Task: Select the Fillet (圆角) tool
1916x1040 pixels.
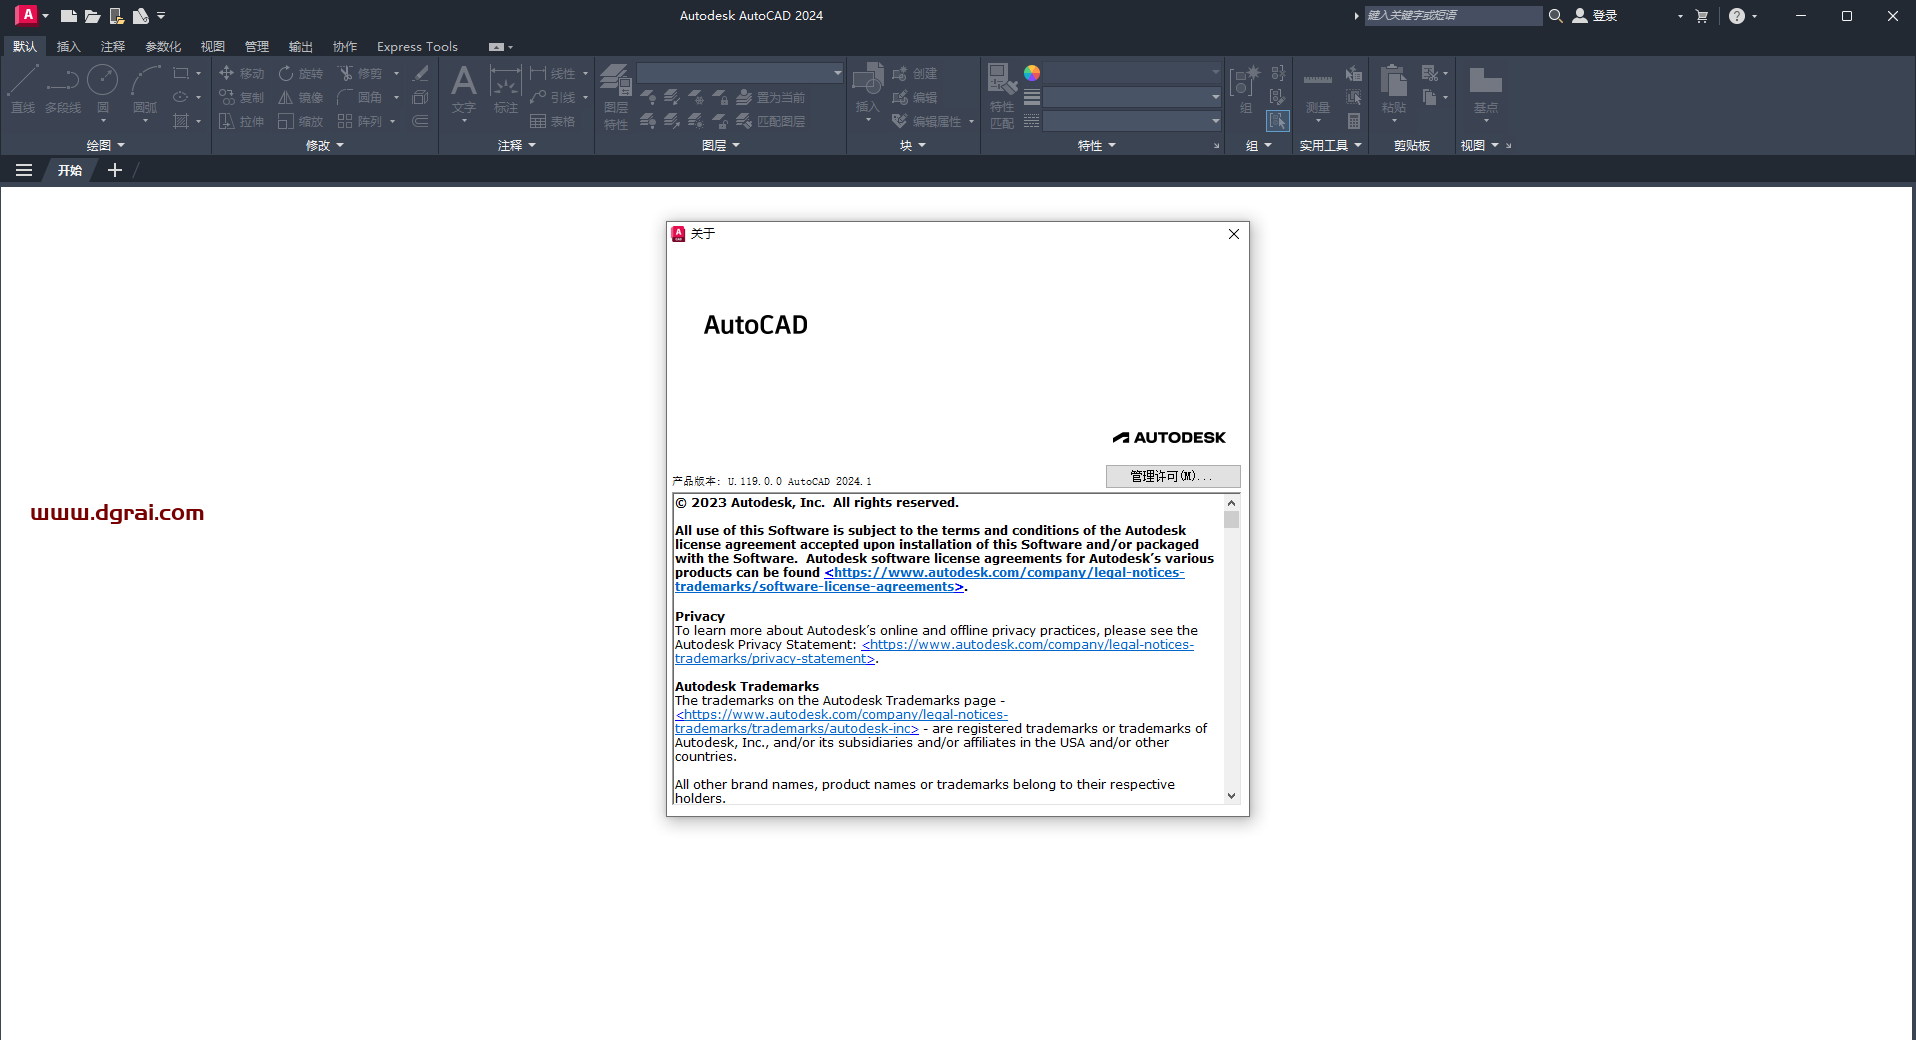Action: tap(360, 97)
